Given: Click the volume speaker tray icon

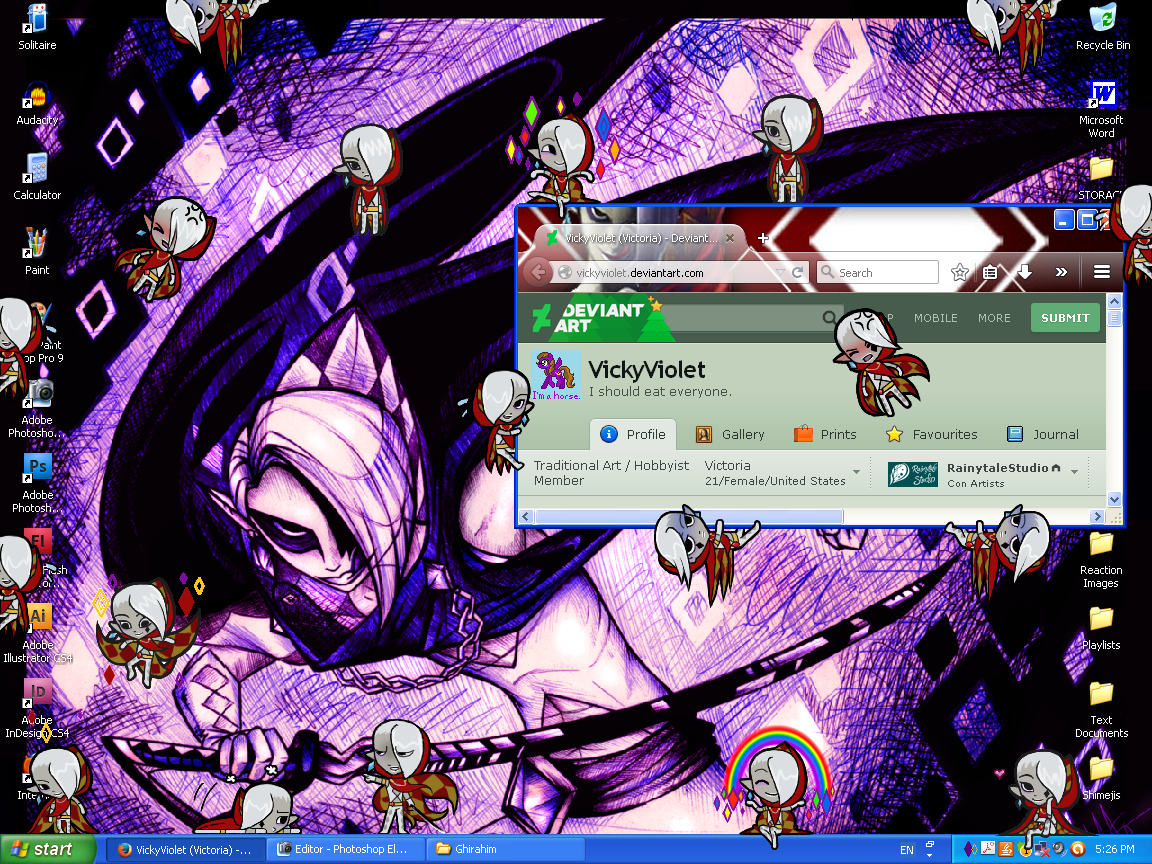Looking at the screenshot, I should (x=1059, y=849).
